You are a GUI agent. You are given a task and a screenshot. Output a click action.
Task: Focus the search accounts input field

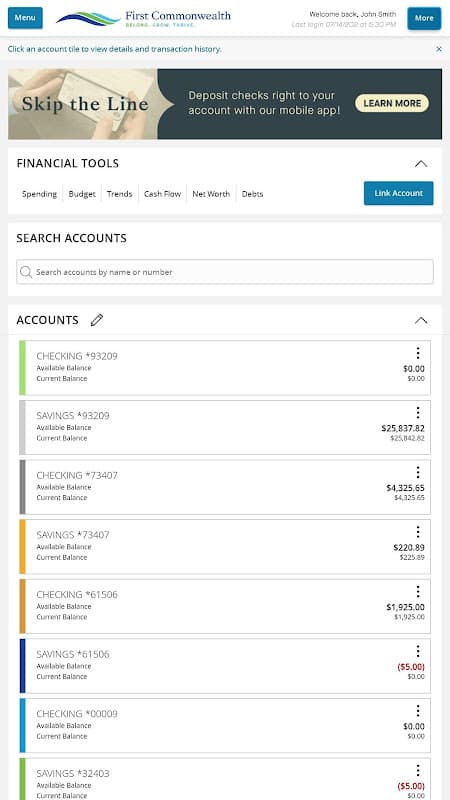point(225,272)
